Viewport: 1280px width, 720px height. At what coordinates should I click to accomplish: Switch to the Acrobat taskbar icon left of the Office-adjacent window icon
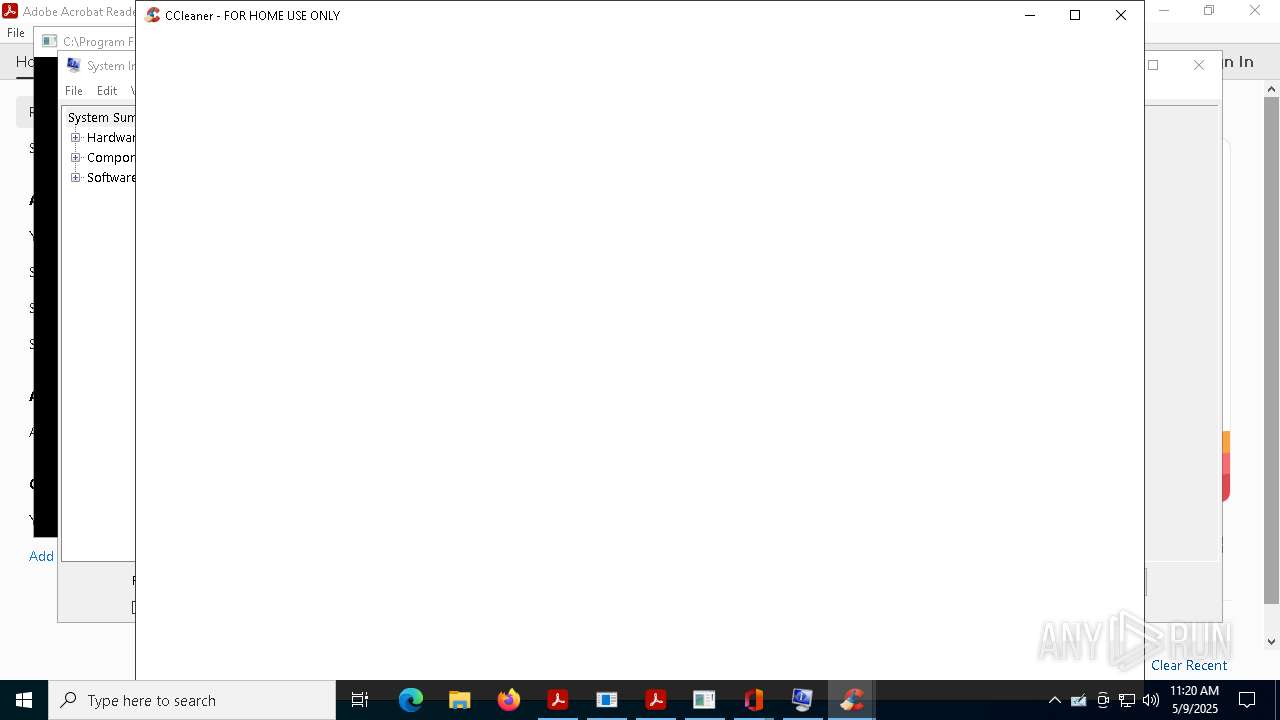tap(656, 700)
